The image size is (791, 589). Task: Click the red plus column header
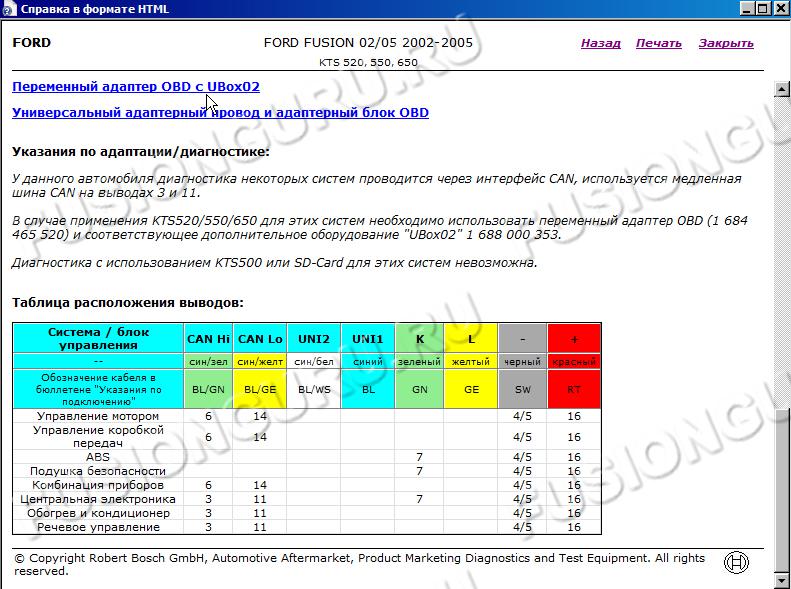(x=574, y=339)
